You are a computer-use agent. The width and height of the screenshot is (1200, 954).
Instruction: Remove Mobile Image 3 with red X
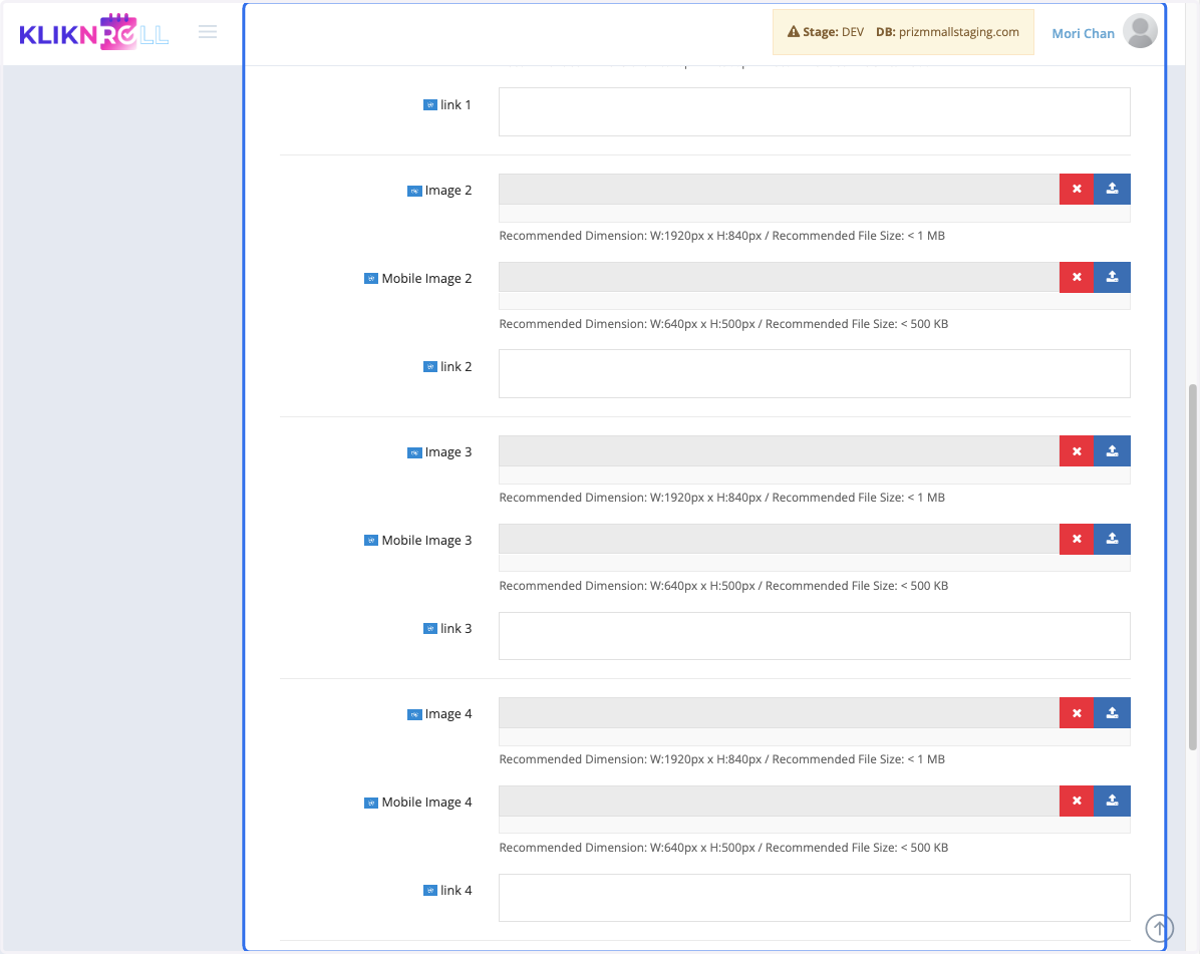(1077, 539)
